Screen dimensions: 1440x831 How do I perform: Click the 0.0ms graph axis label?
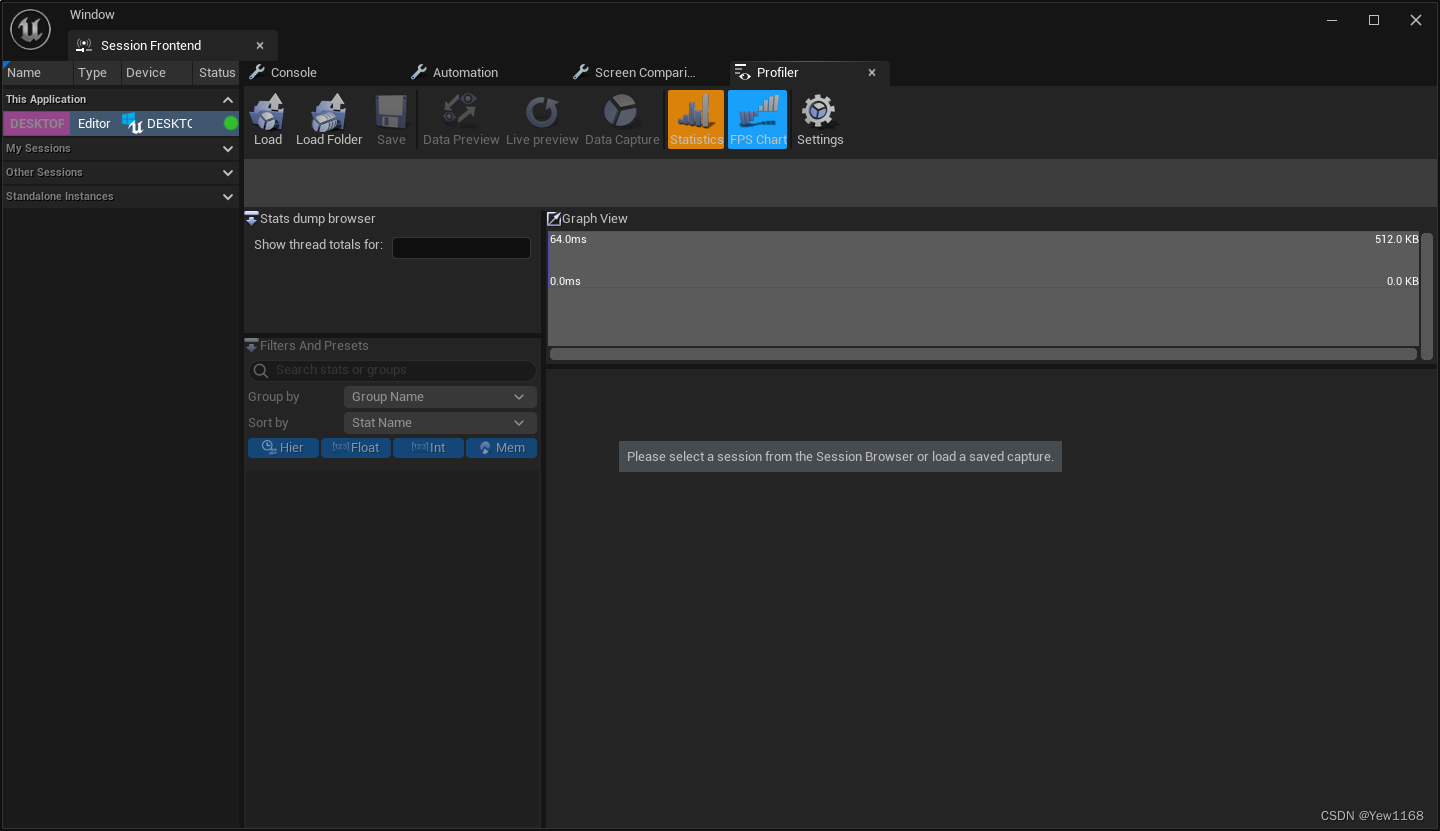point(565,281)
